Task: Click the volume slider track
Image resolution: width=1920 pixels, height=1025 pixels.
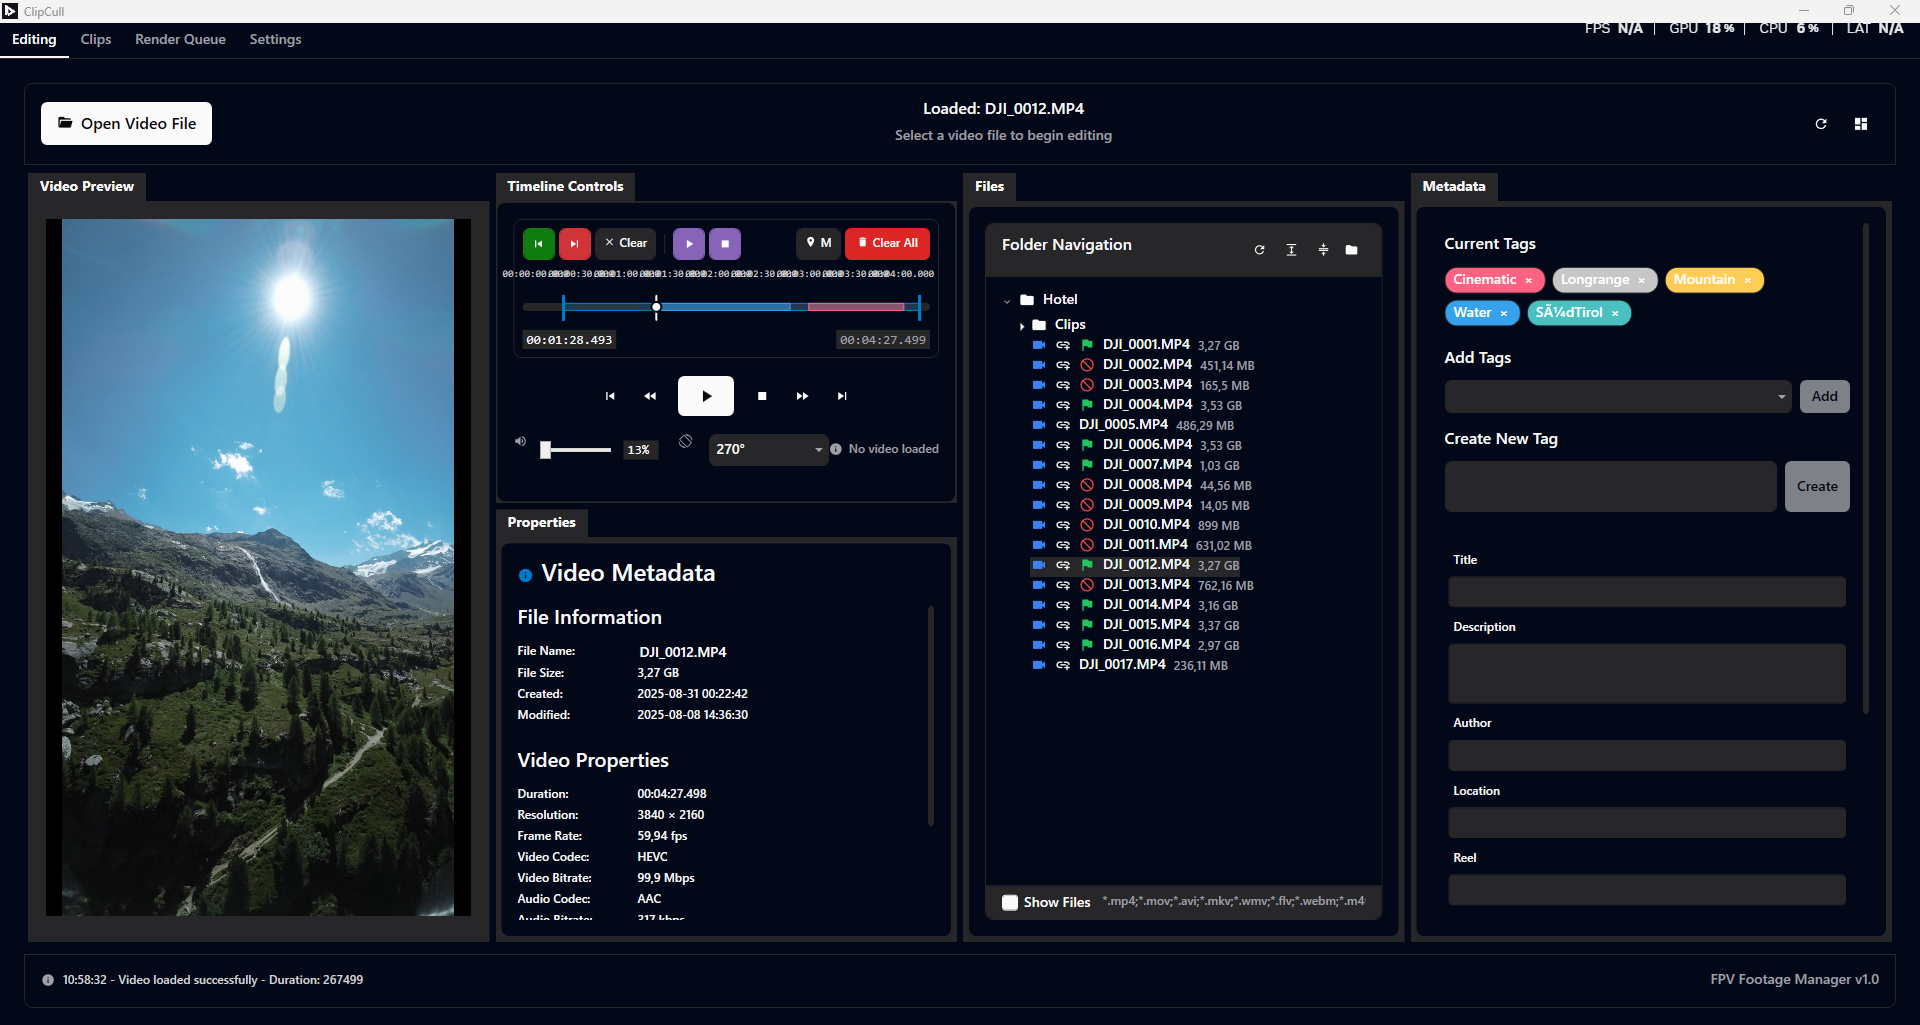Action: coord(580,450)
